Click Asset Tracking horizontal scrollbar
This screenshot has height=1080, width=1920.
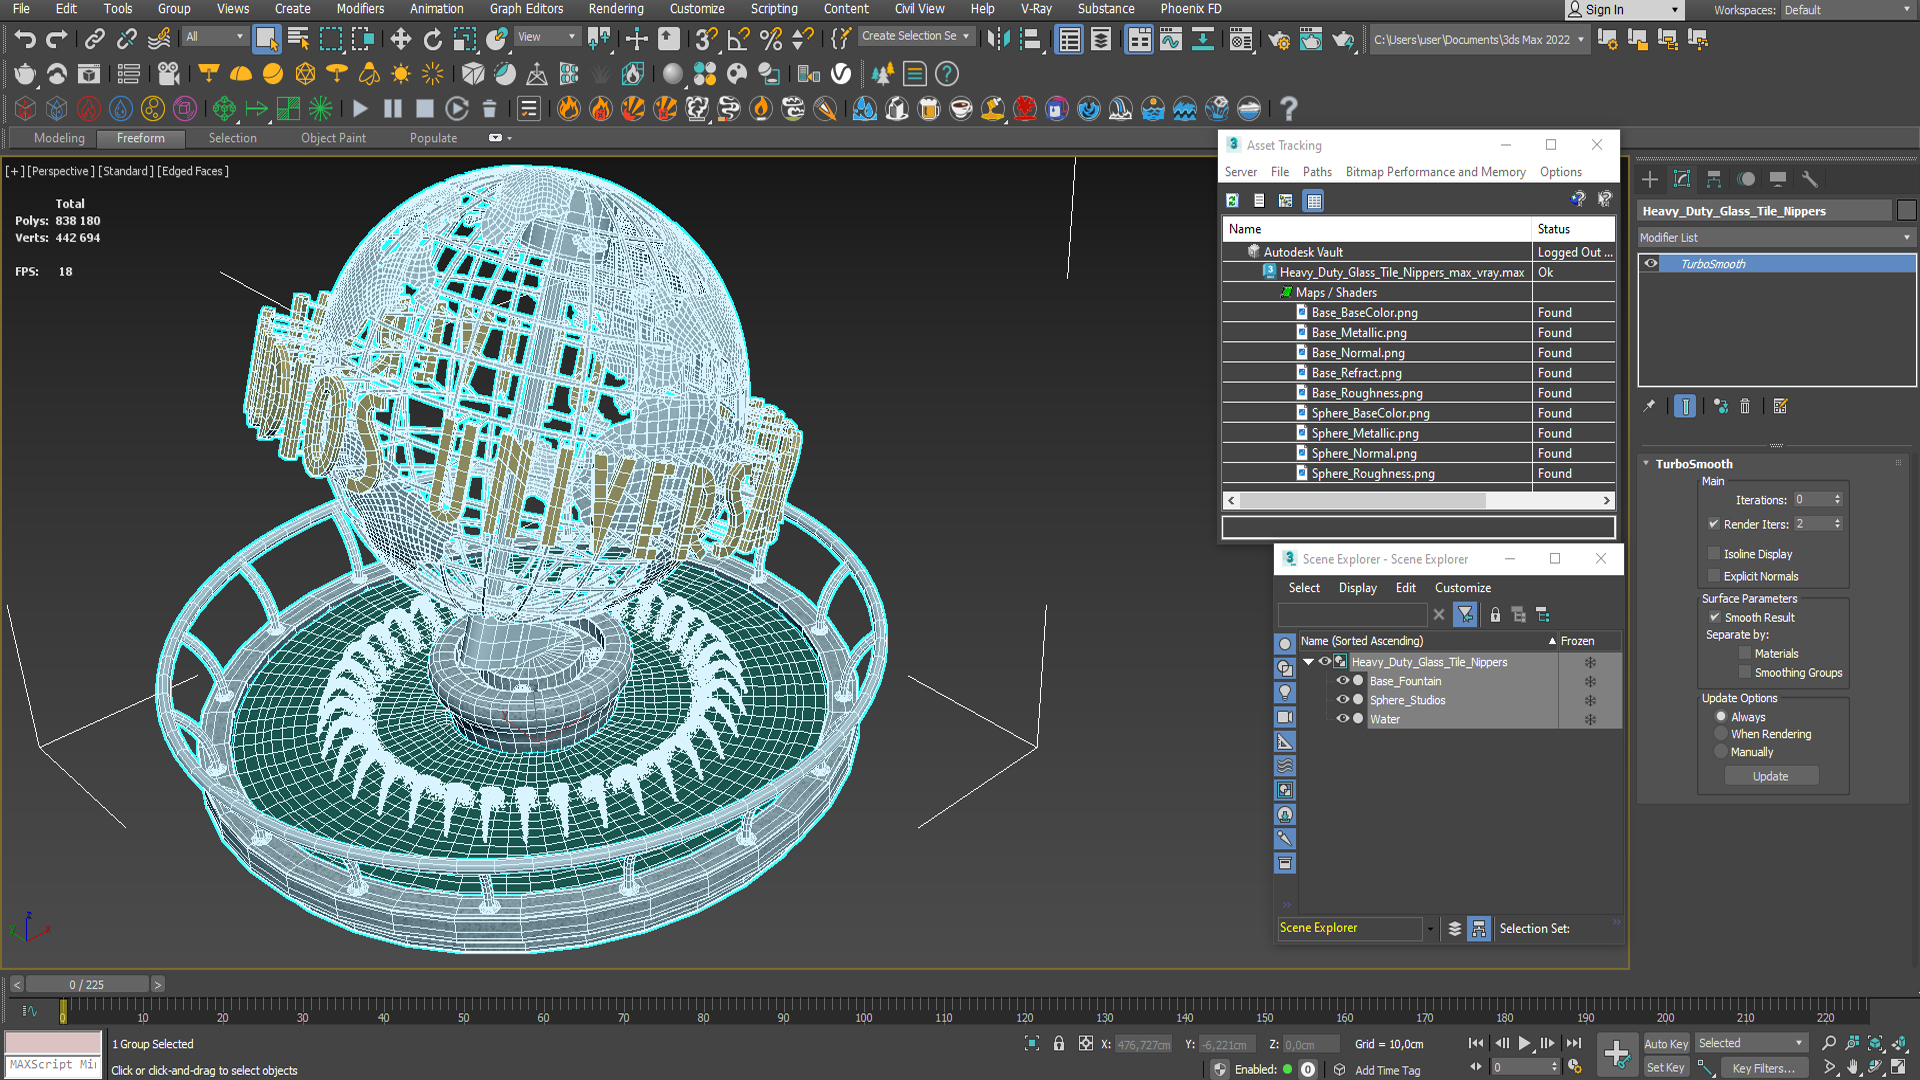pos(1361,501)
